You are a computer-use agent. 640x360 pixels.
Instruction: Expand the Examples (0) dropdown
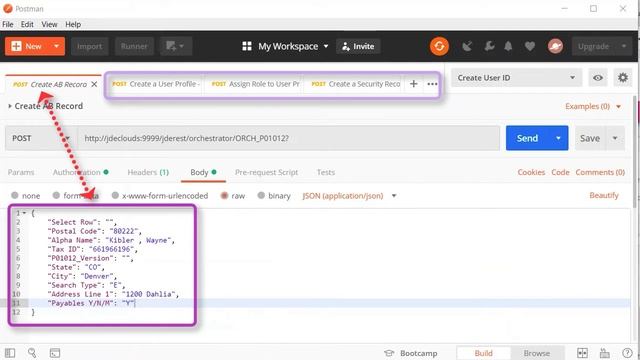[593, 106]
